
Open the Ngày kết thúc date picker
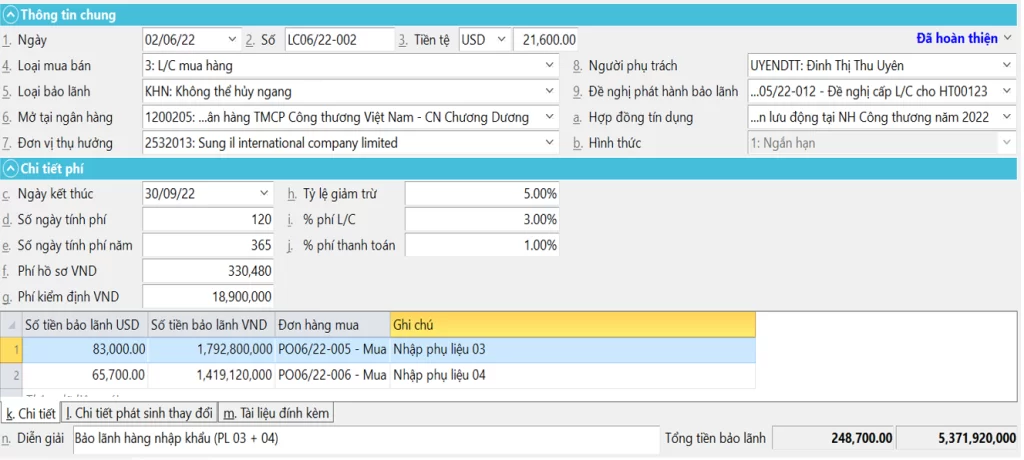[x=264, y=193]
